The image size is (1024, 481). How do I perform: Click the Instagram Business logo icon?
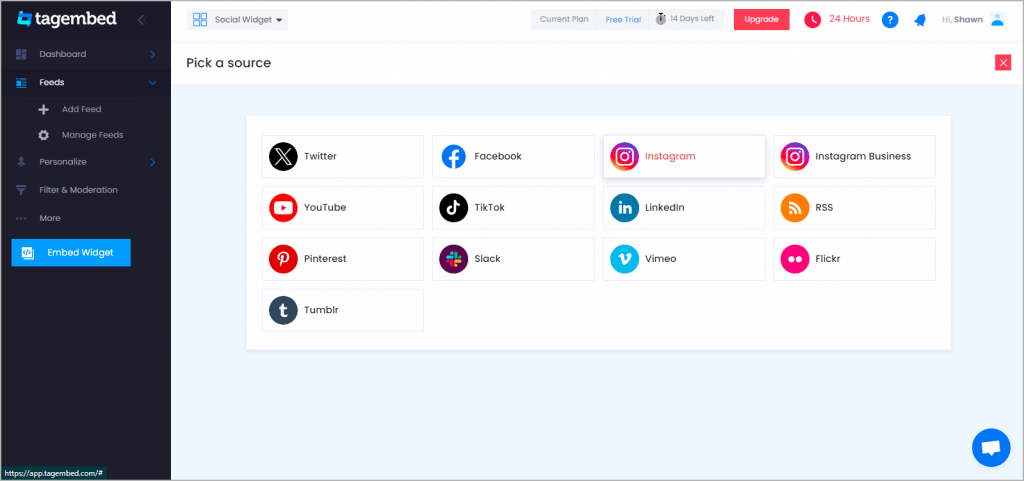(795, 157)
